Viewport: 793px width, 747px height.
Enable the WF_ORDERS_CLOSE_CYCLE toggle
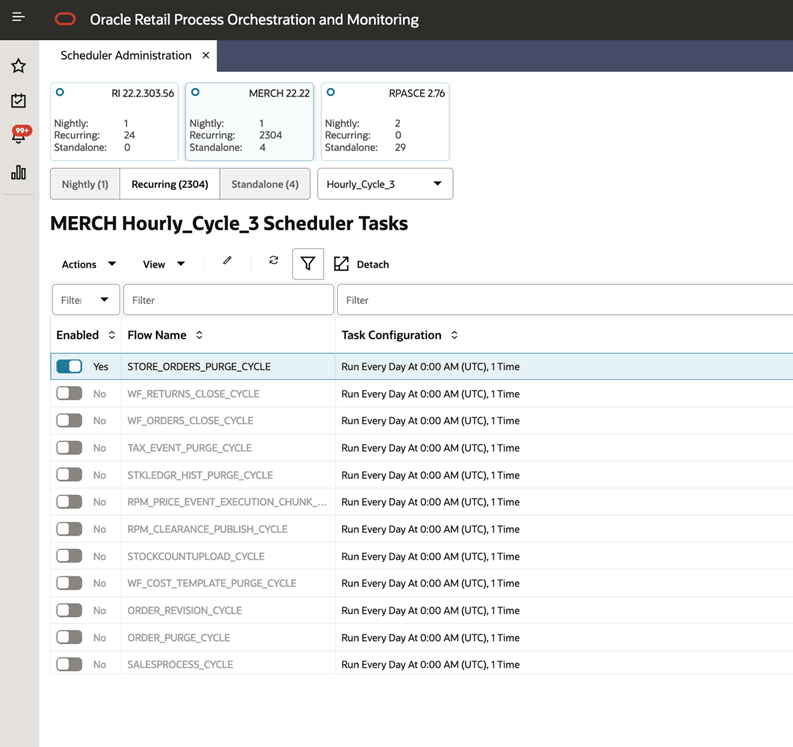[69, 420]
